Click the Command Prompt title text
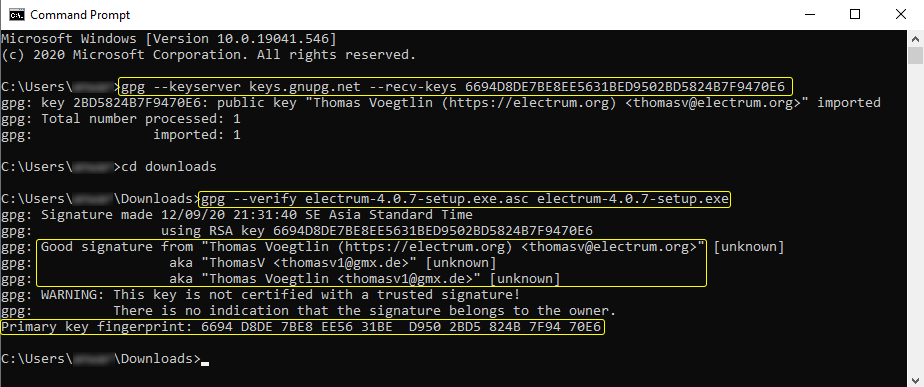 [80, 15]
